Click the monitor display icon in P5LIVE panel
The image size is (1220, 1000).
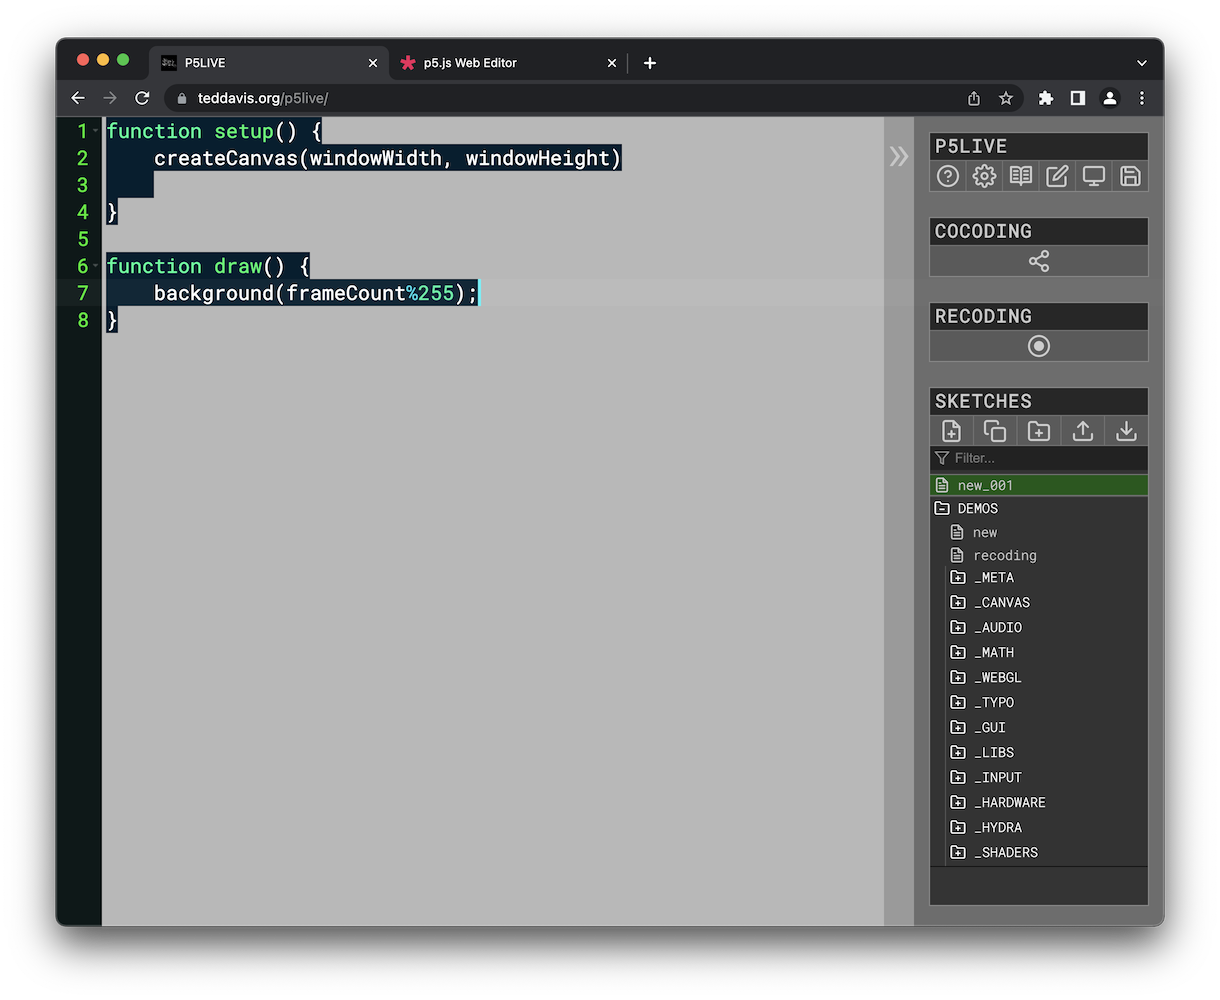pyautogui.click(x=1094, y=176)
